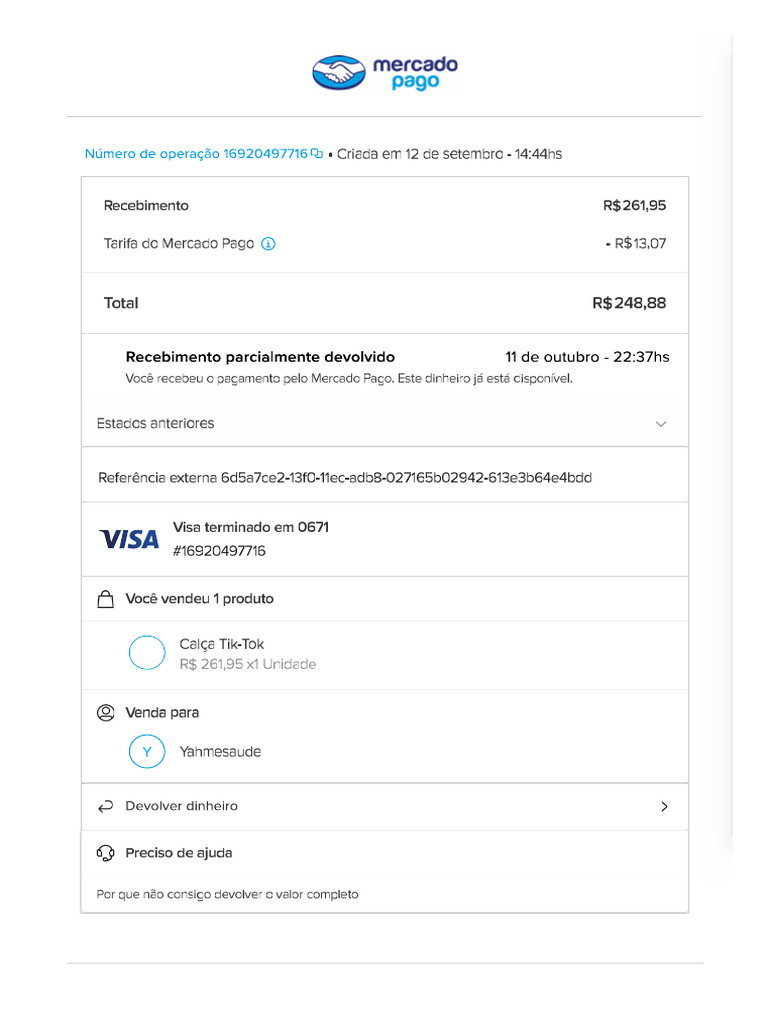Click the user icon beside Venda para
The image size is (768, 1024).
105,713
